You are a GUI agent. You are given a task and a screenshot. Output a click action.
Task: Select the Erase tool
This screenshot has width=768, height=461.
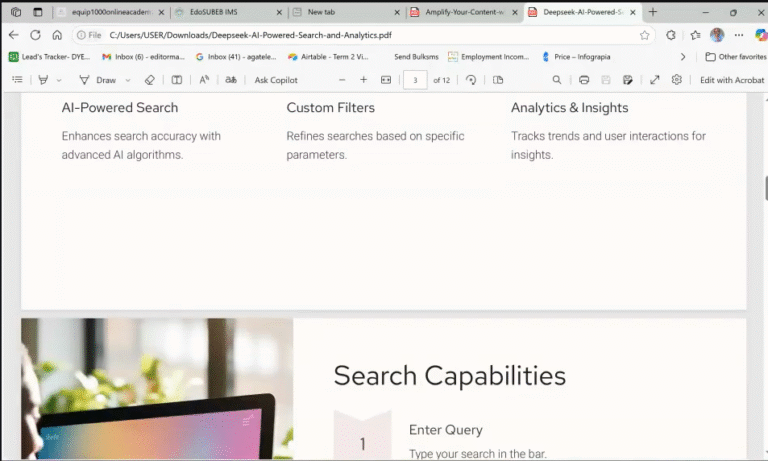150,79
